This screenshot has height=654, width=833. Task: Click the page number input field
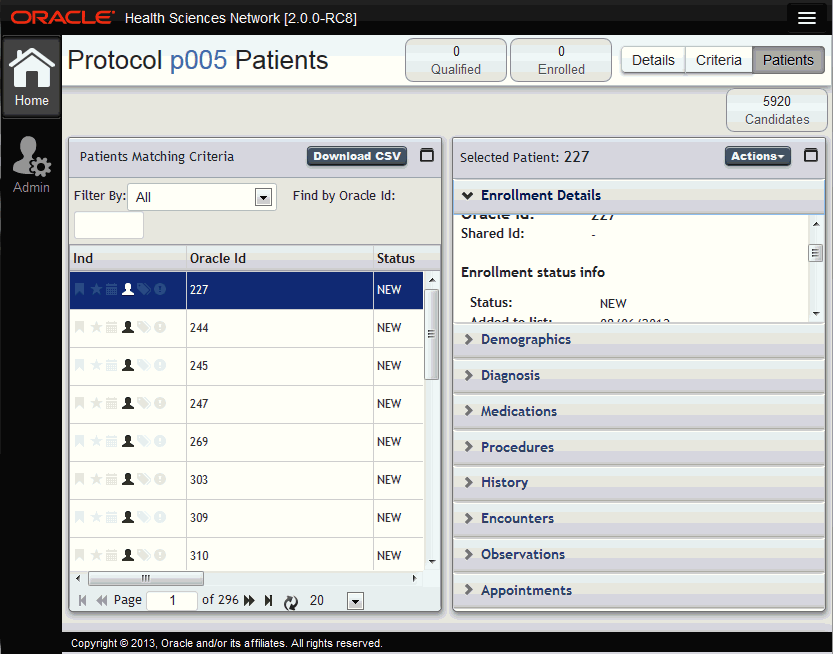click(172, 601)
